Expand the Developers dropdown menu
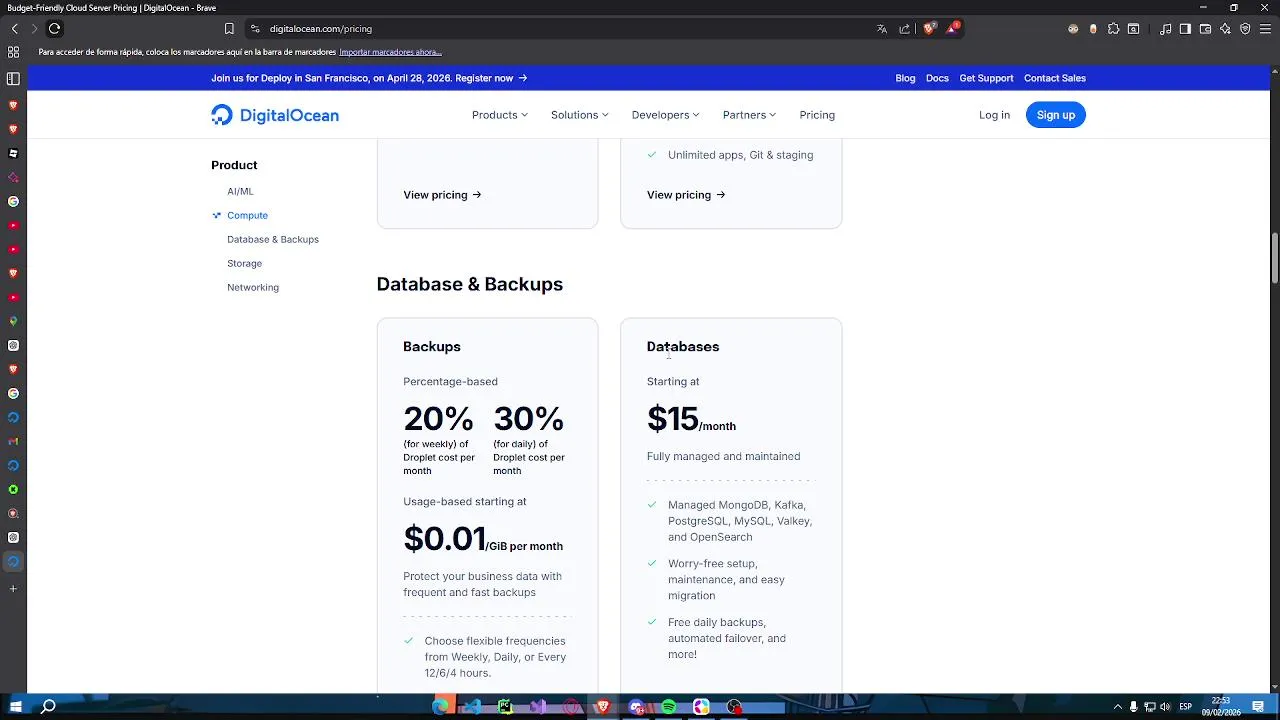 (666, 115)
